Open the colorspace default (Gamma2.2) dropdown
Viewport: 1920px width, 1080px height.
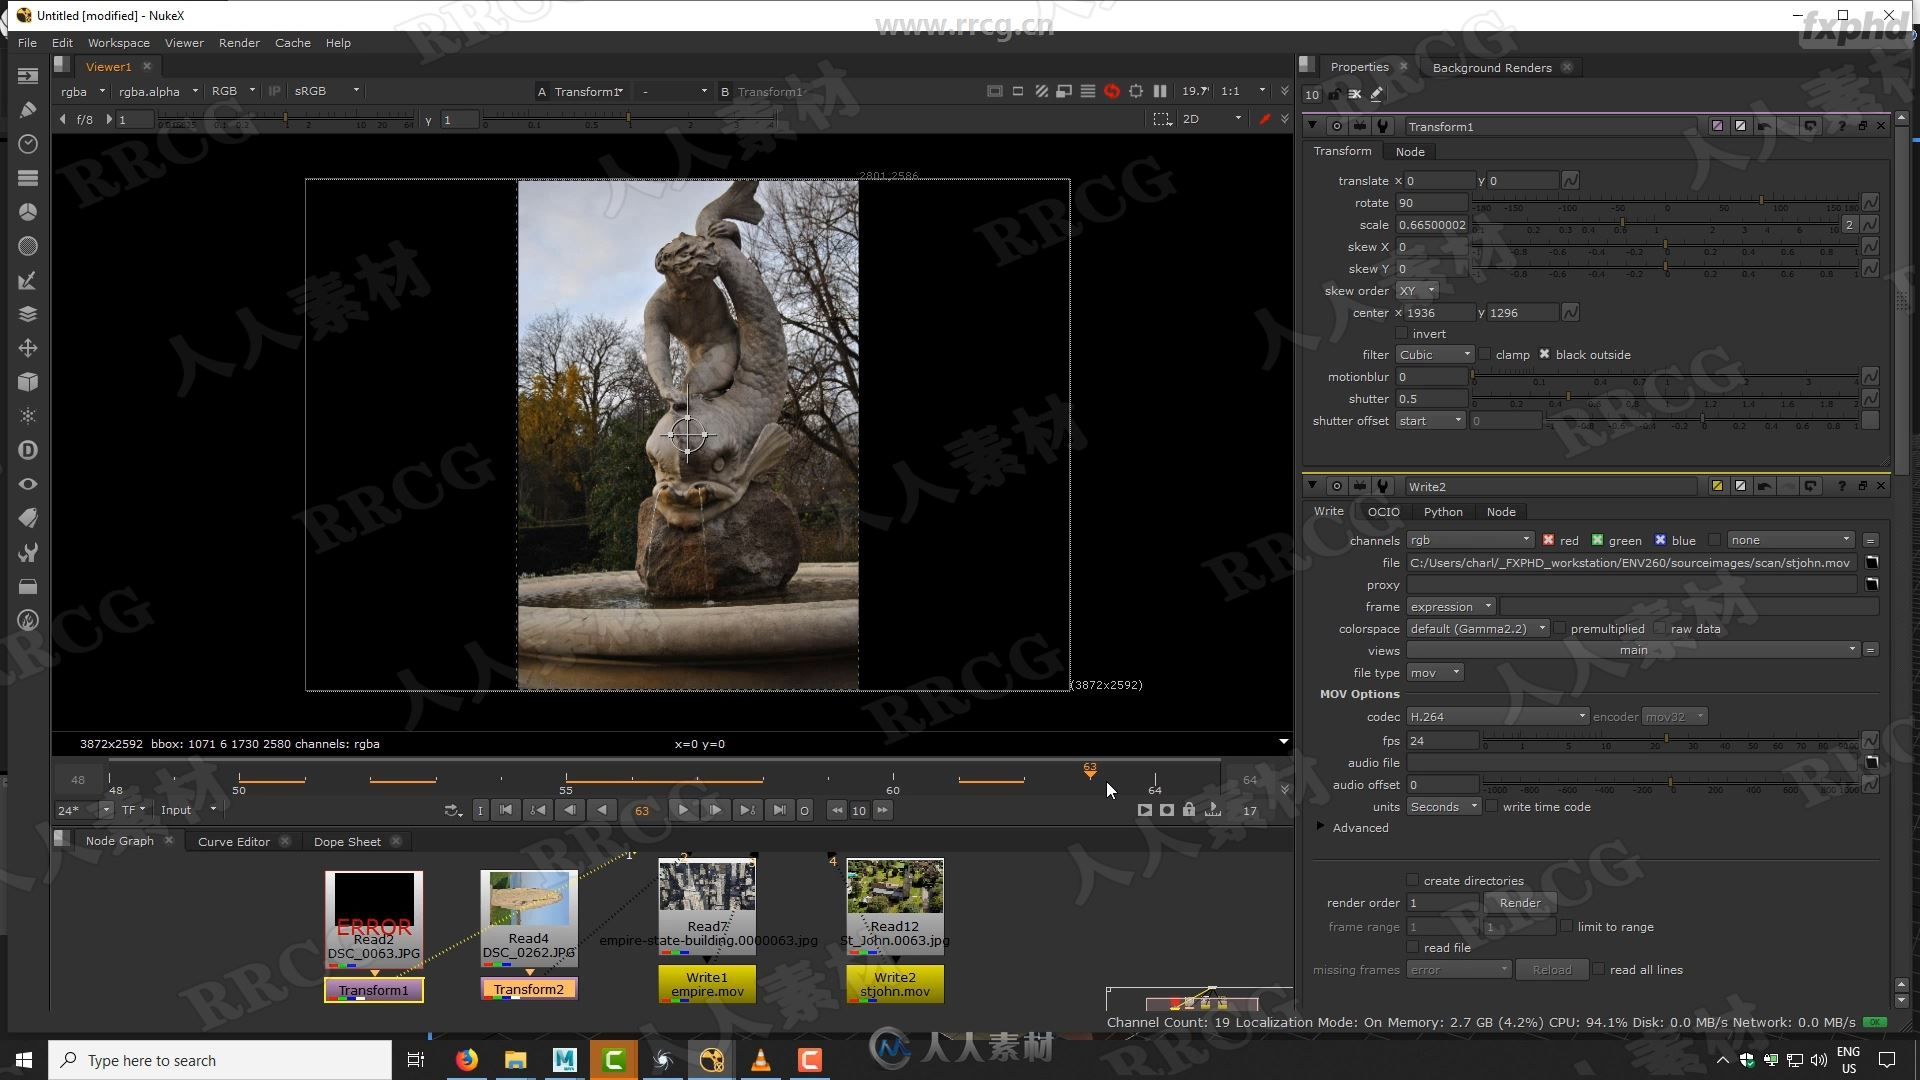(x=1478, y=629)
